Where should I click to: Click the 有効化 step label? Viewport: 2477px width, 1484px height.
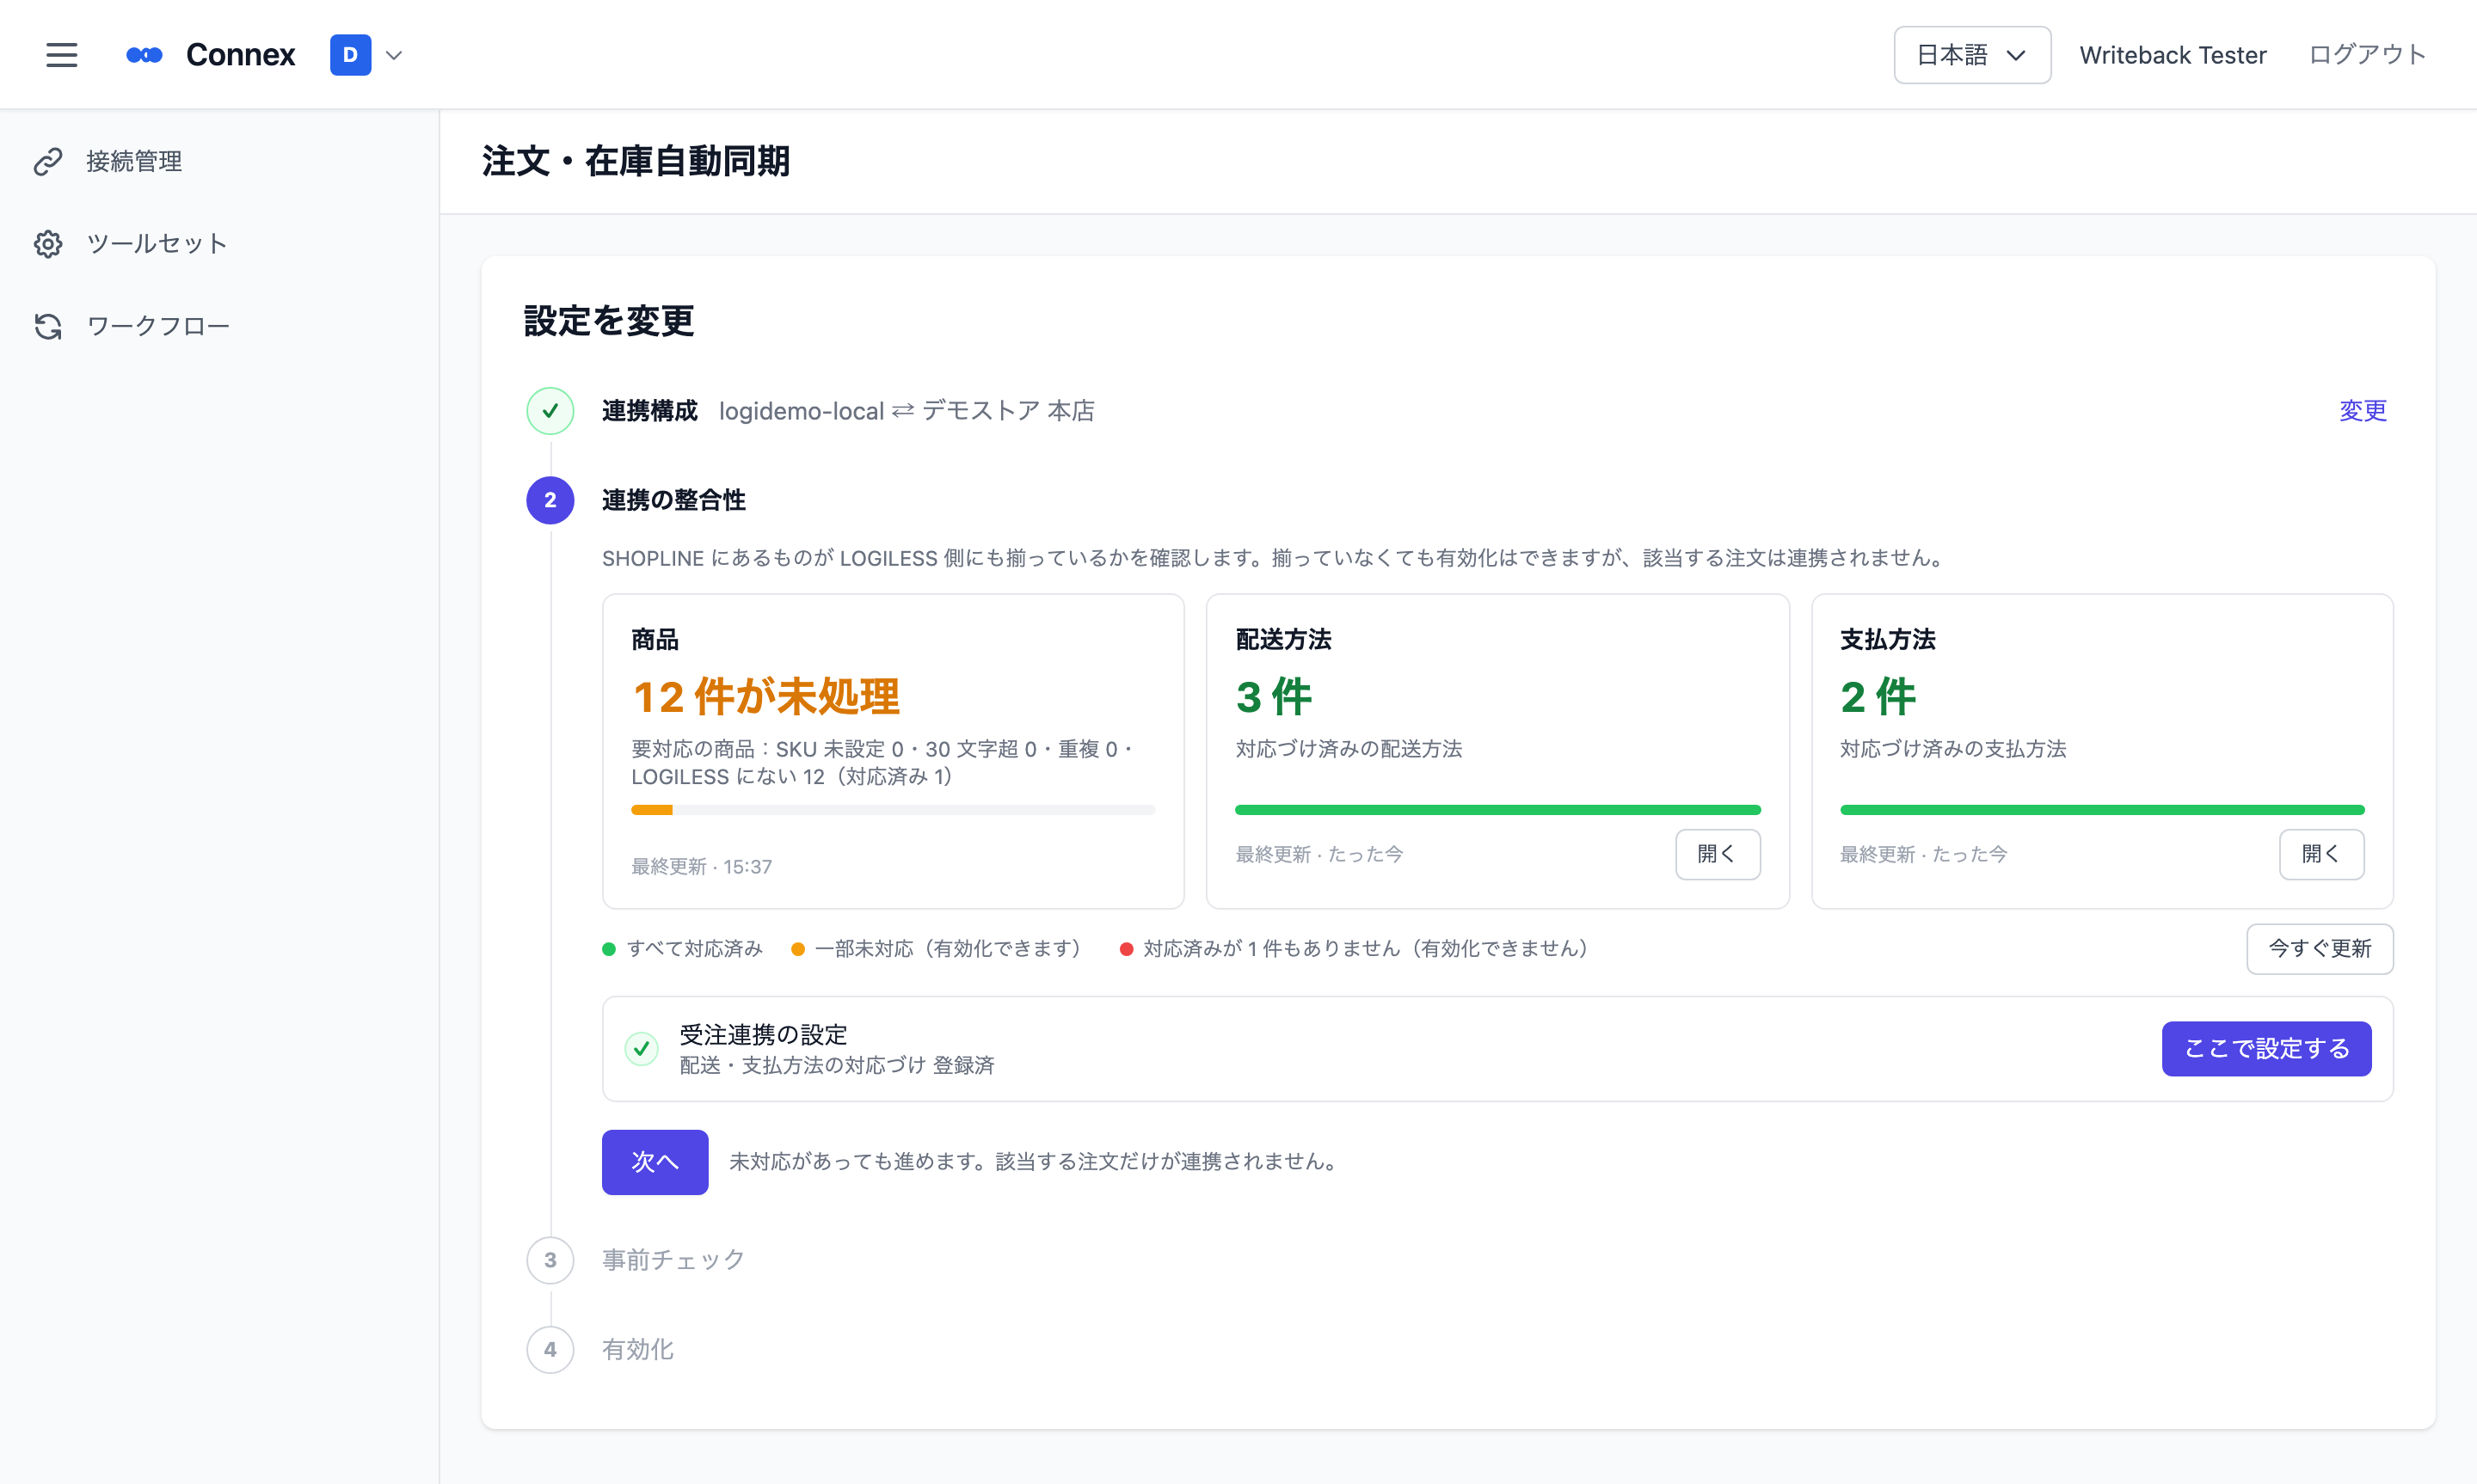[637, 1350]
